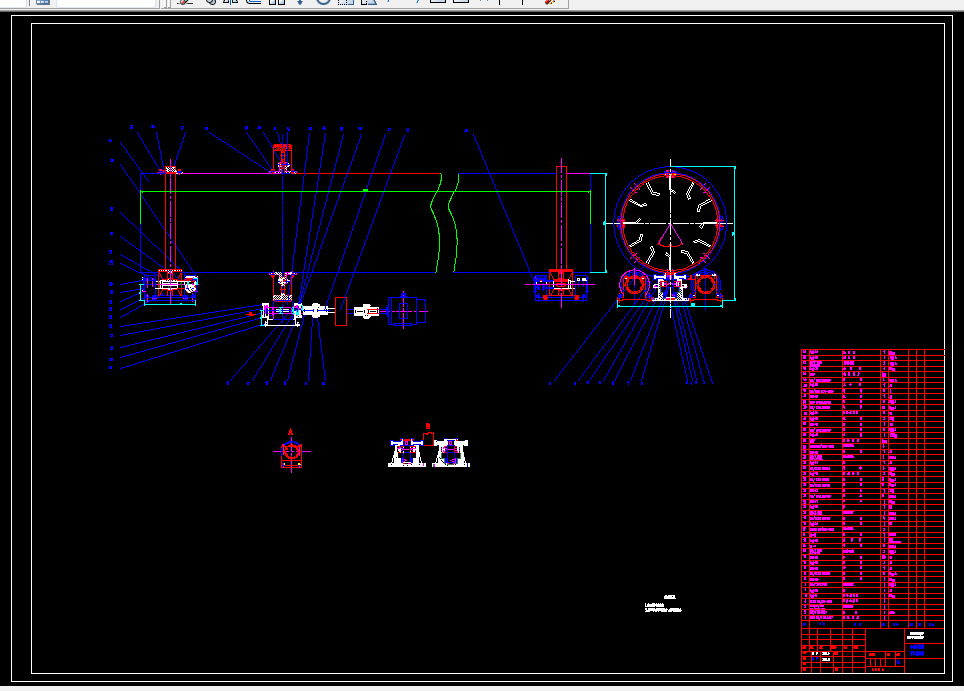Click the red rectangular coupling beside the motor

click(341, 311)
